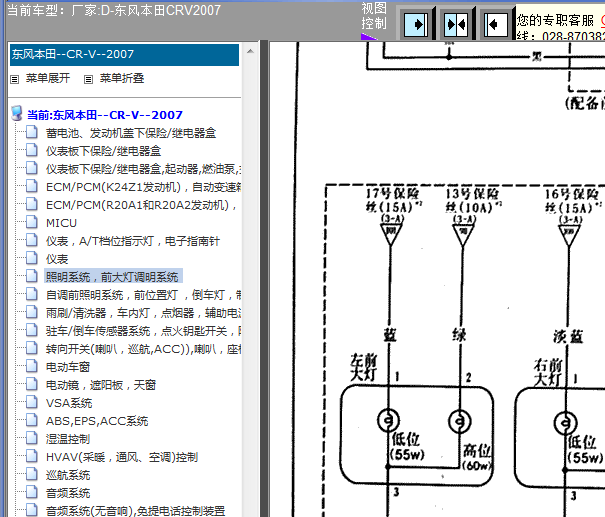Select the 东风本田--CR-V--2007 header bar
The image size is (605, 517).
124,55
